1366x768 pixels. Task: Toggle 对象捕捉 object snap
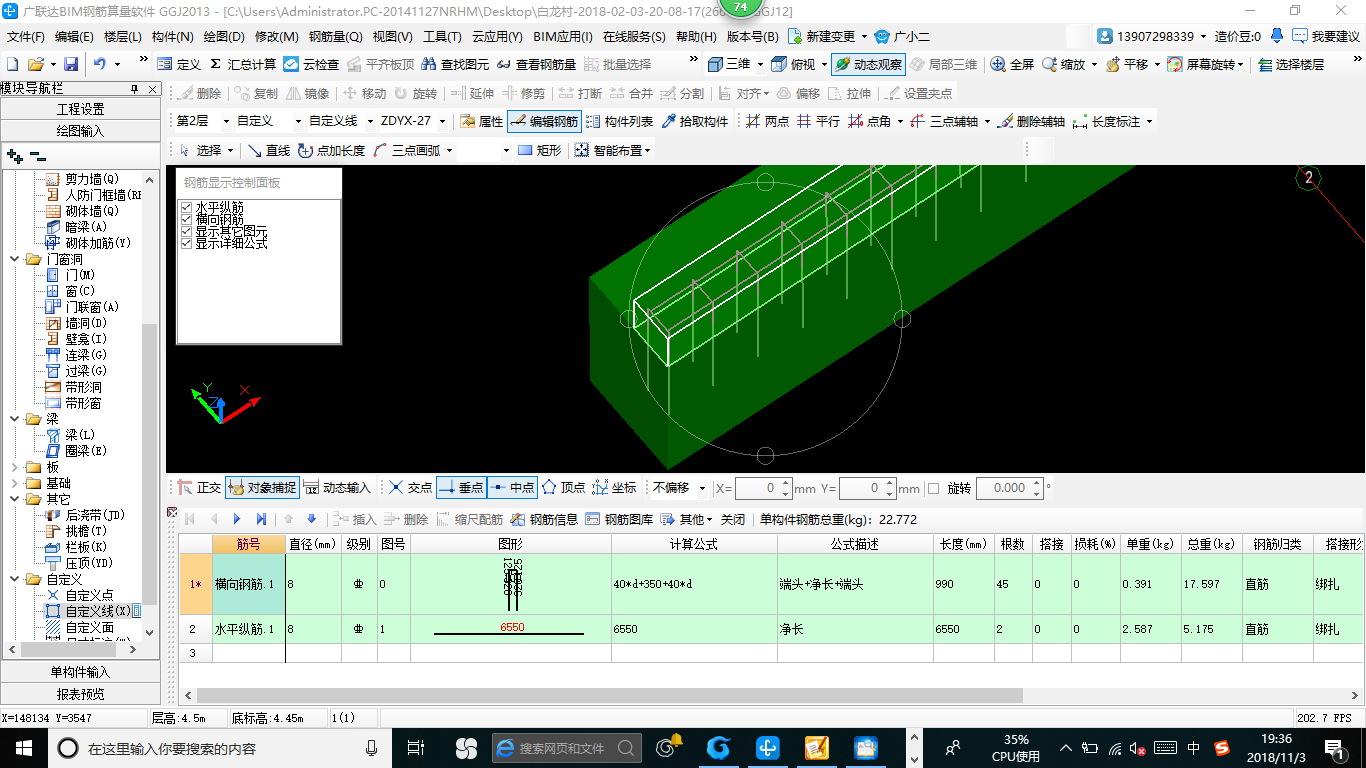point(262,488)
